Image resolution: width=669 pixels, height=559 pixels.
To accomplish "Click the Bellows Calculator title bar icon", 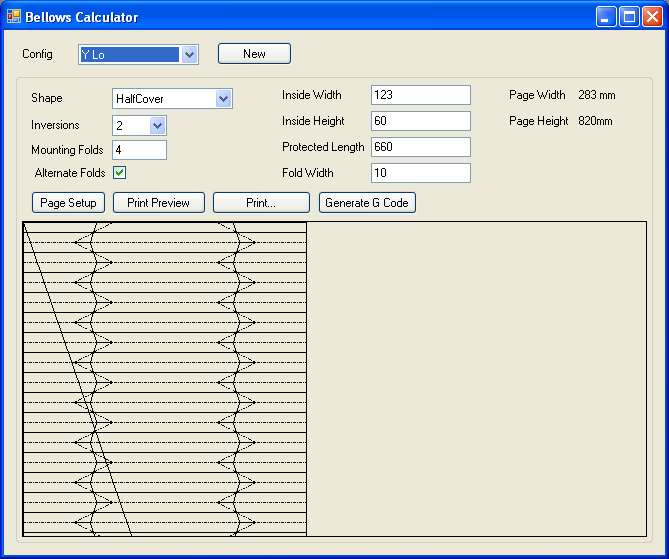I will (x=14, y=17).
